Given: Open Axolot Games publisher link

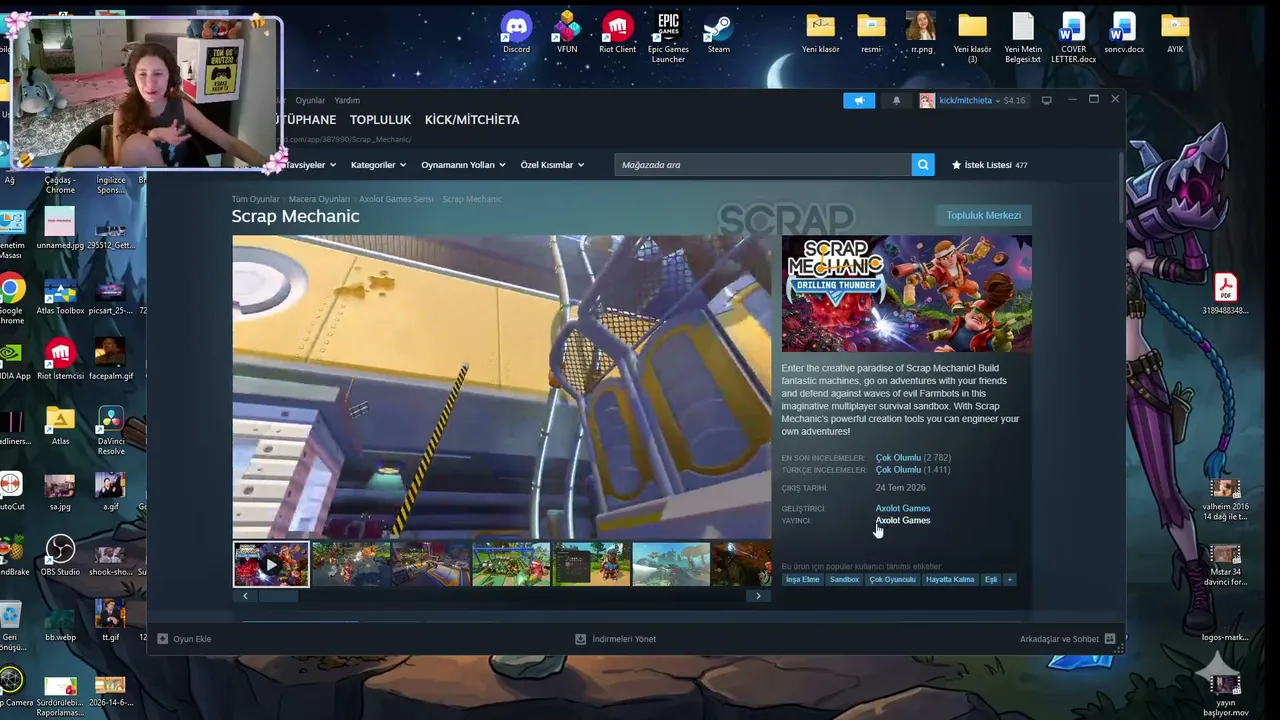Looking at the screenshot, I should tap(903, 520).
